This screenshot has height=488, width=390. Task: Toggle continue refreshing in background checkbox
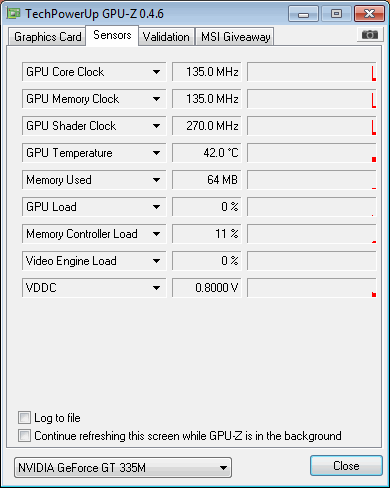[24, 435]
